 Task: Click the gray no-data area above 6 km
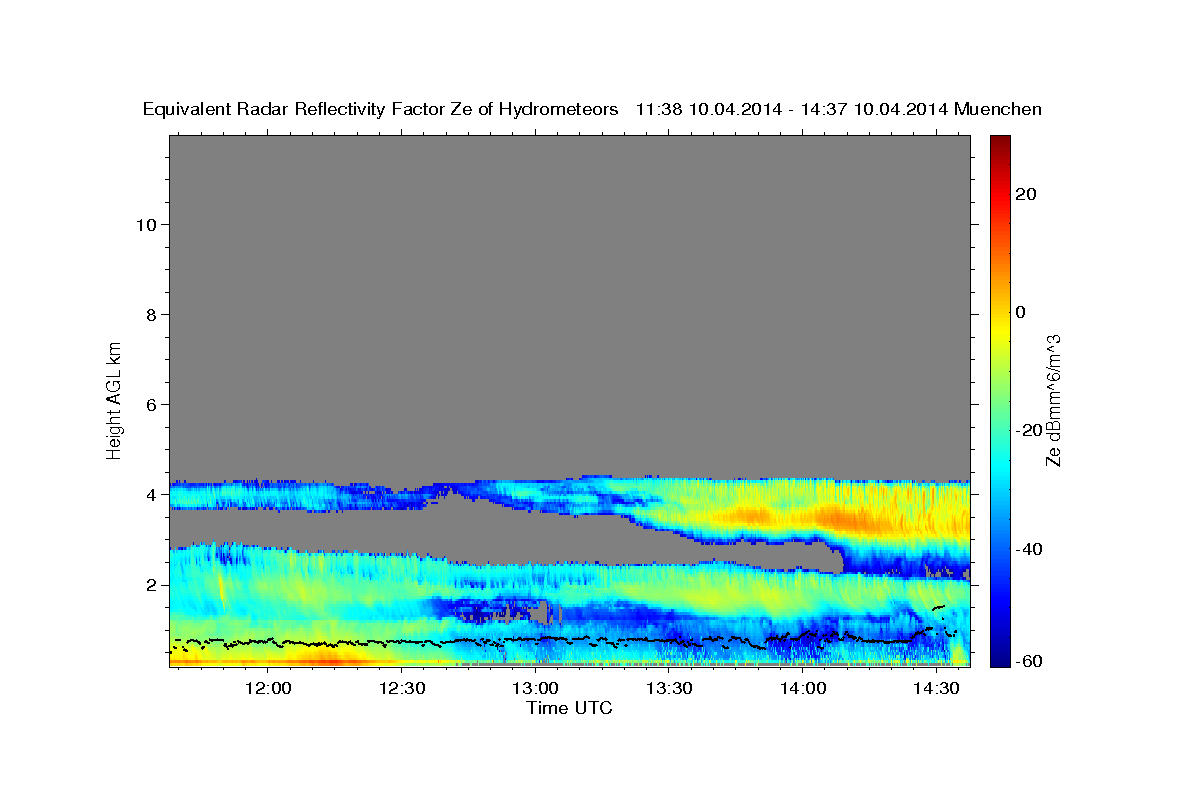[569, 270]
